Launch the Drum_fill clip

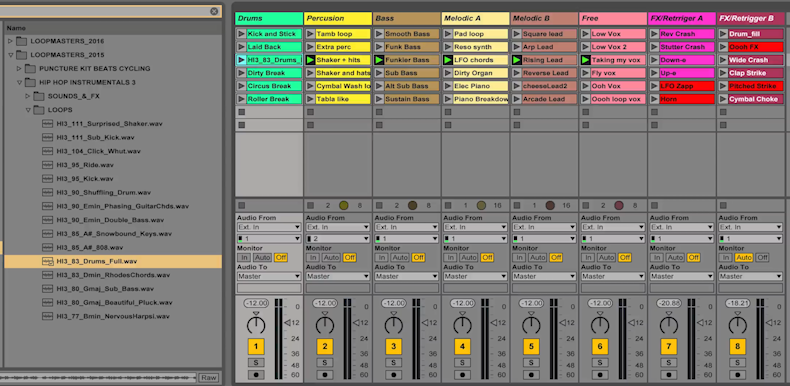tap(723, 34)
